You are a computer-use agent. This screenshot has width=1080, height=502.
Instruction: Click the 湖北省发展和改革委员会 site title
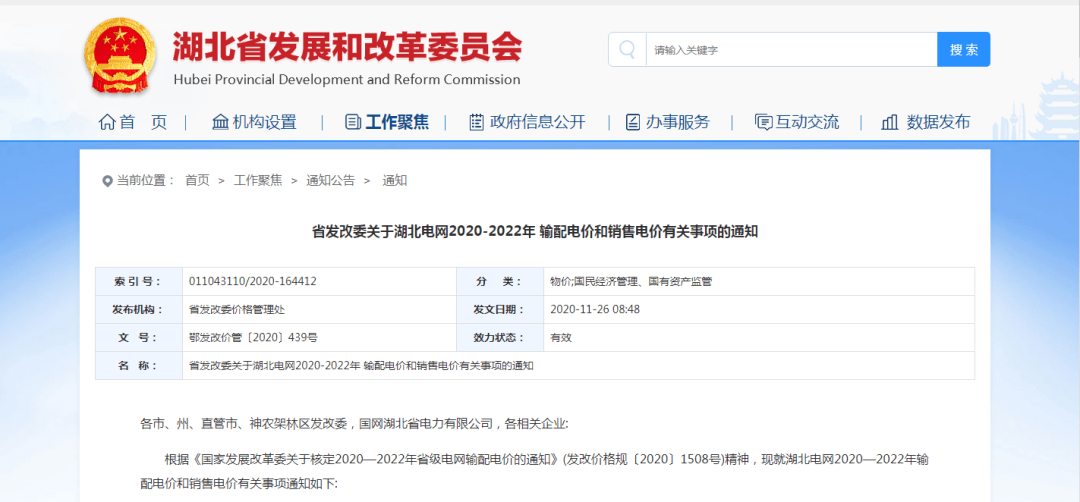(347, 47)
